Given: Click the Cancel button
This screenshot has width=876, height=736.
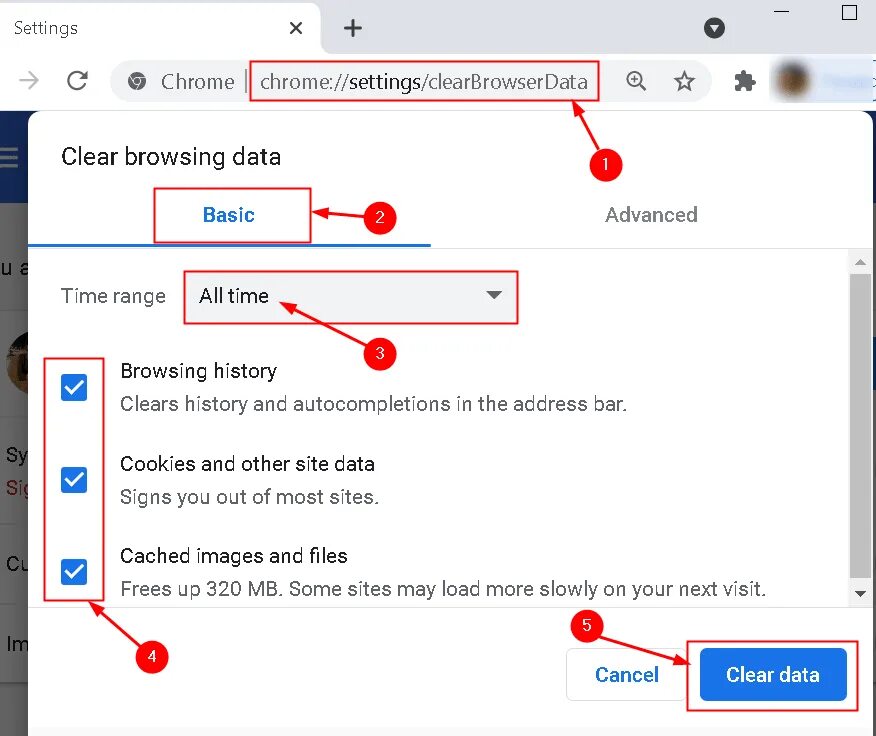Looking at the screenshot, I should [627, 675].
